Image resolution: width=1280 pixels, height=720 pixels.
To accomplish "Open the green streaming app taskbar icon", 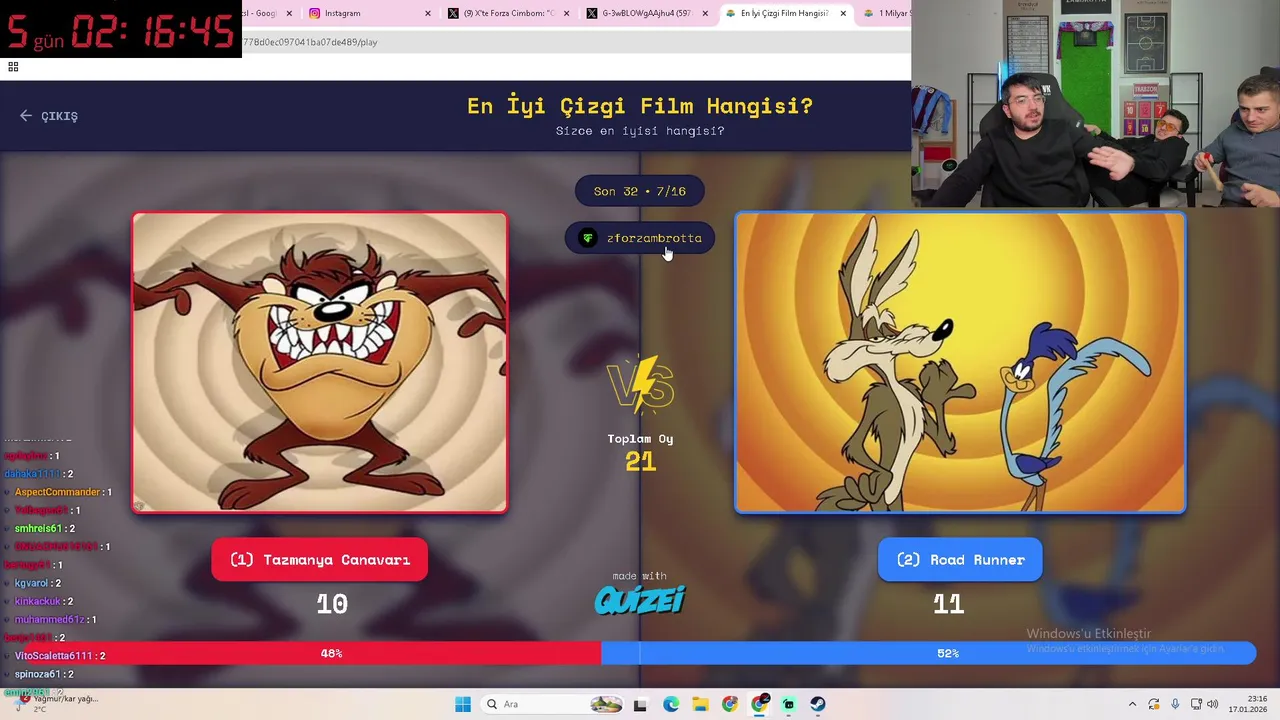I will 789,704.
